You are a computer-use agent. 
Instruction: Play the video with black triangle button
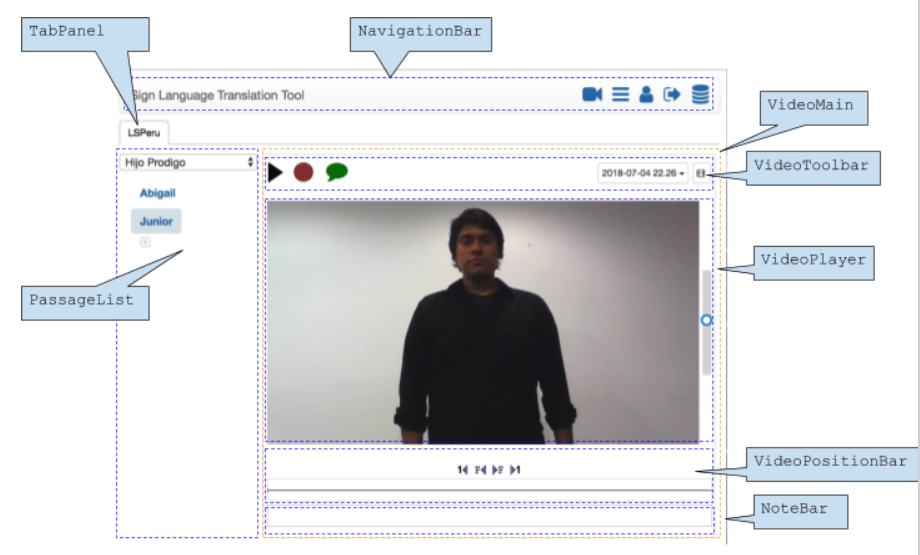pos(275,172)
